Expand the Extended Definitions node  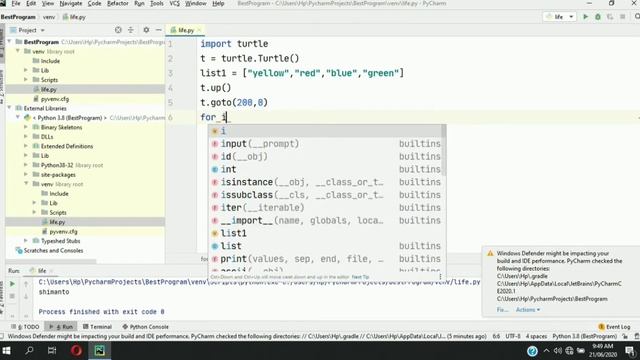tap(26, 146)
